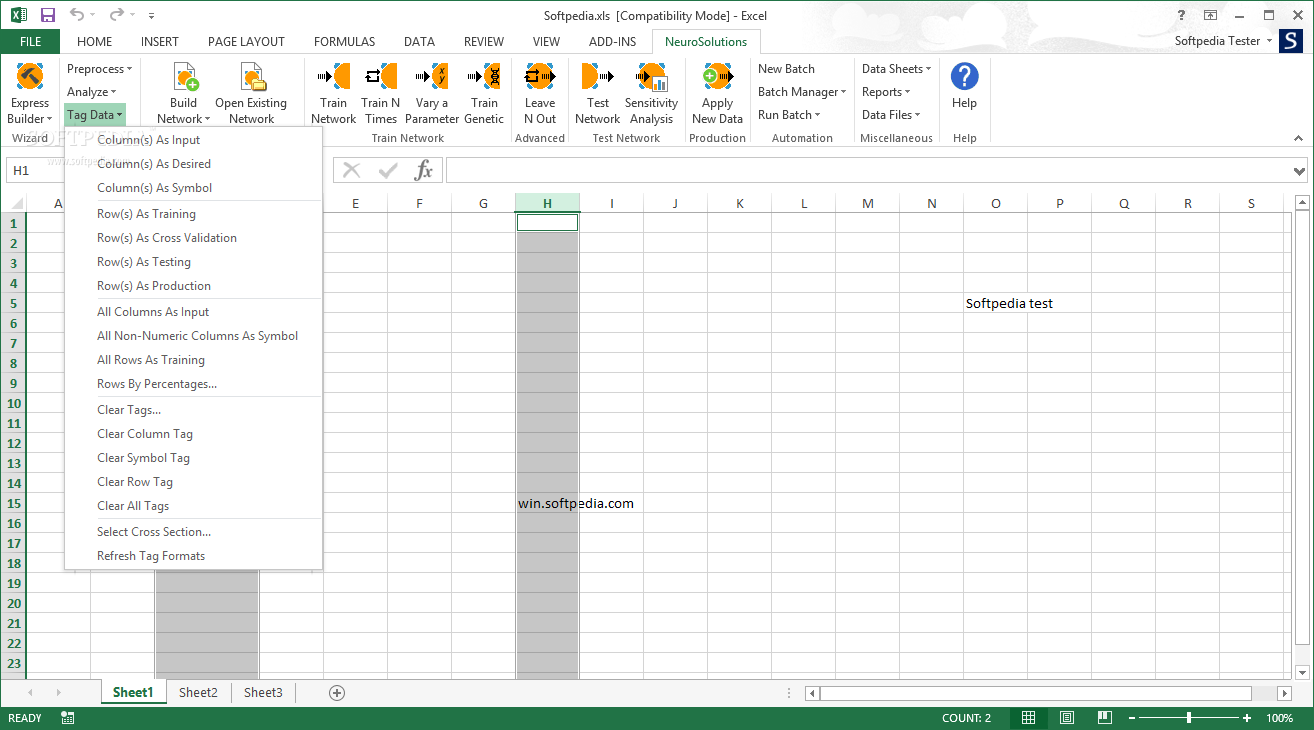Image resolution: width=1314 pixels, height=730 pixels.
Task: Expand the Data Sheets dropdown
Action: tap(896, 69)
